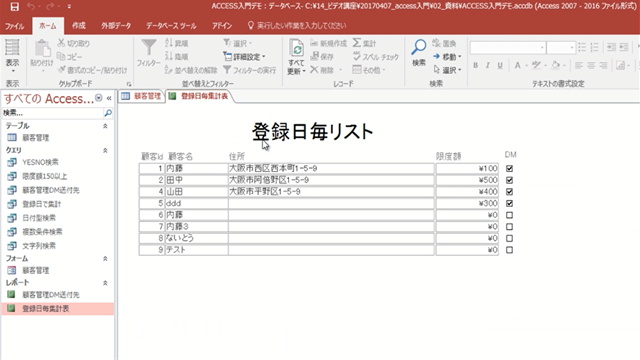Click the navigation pane search field
640x360 pixels.
52,113
